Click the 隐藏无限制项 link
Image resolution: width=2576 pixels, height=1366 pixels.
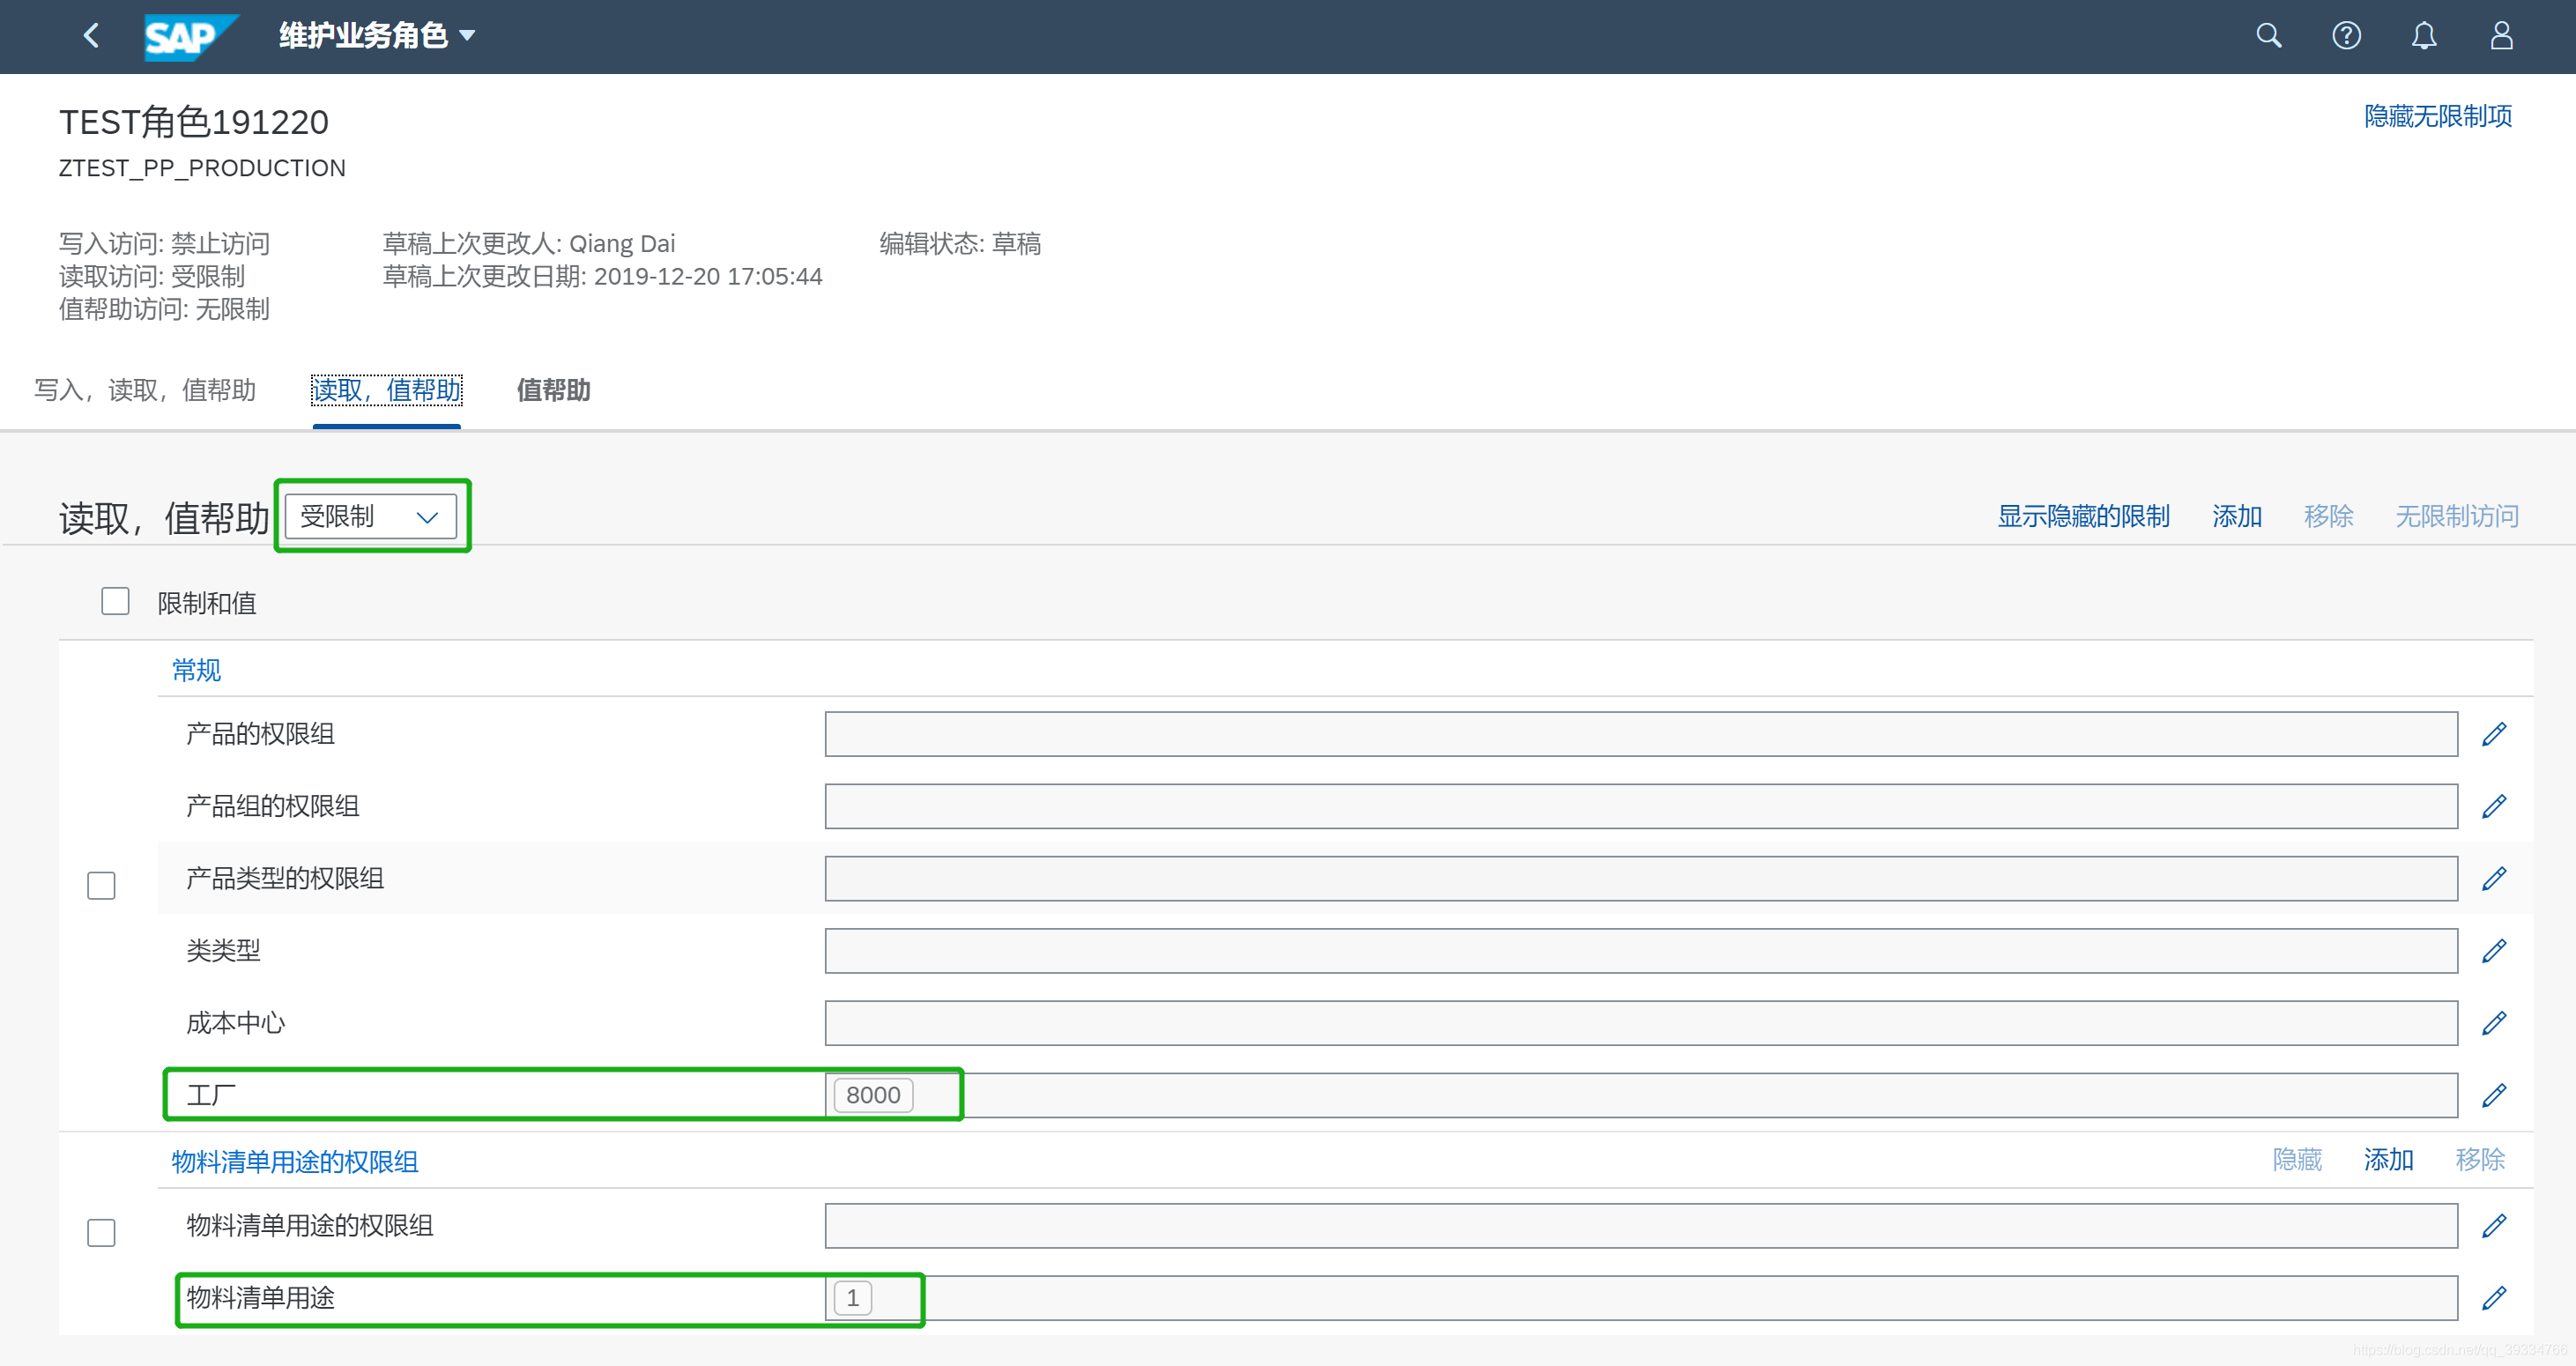point(2437,116)
